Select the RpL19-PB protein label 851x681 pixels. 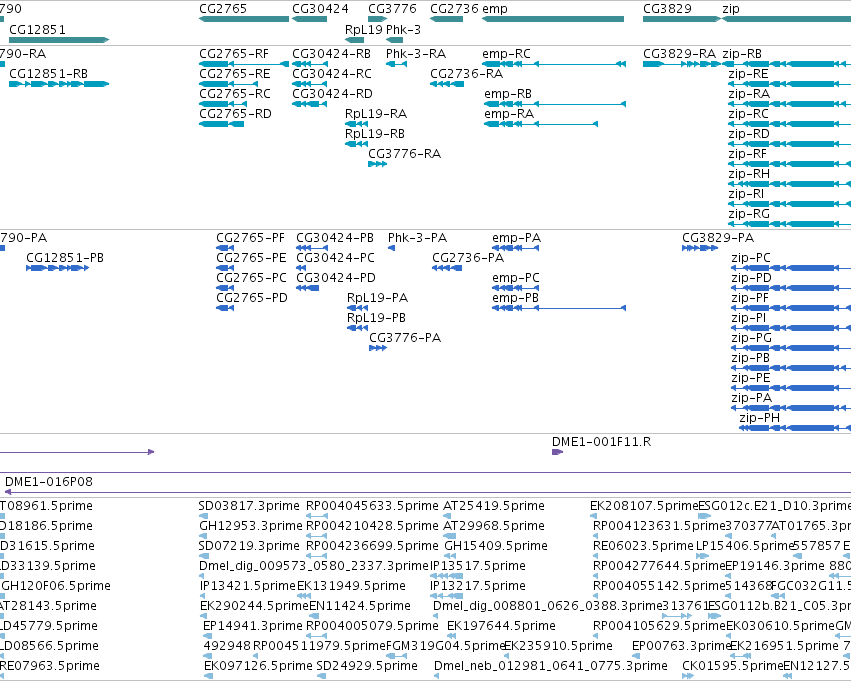click(x=376, y=318)
